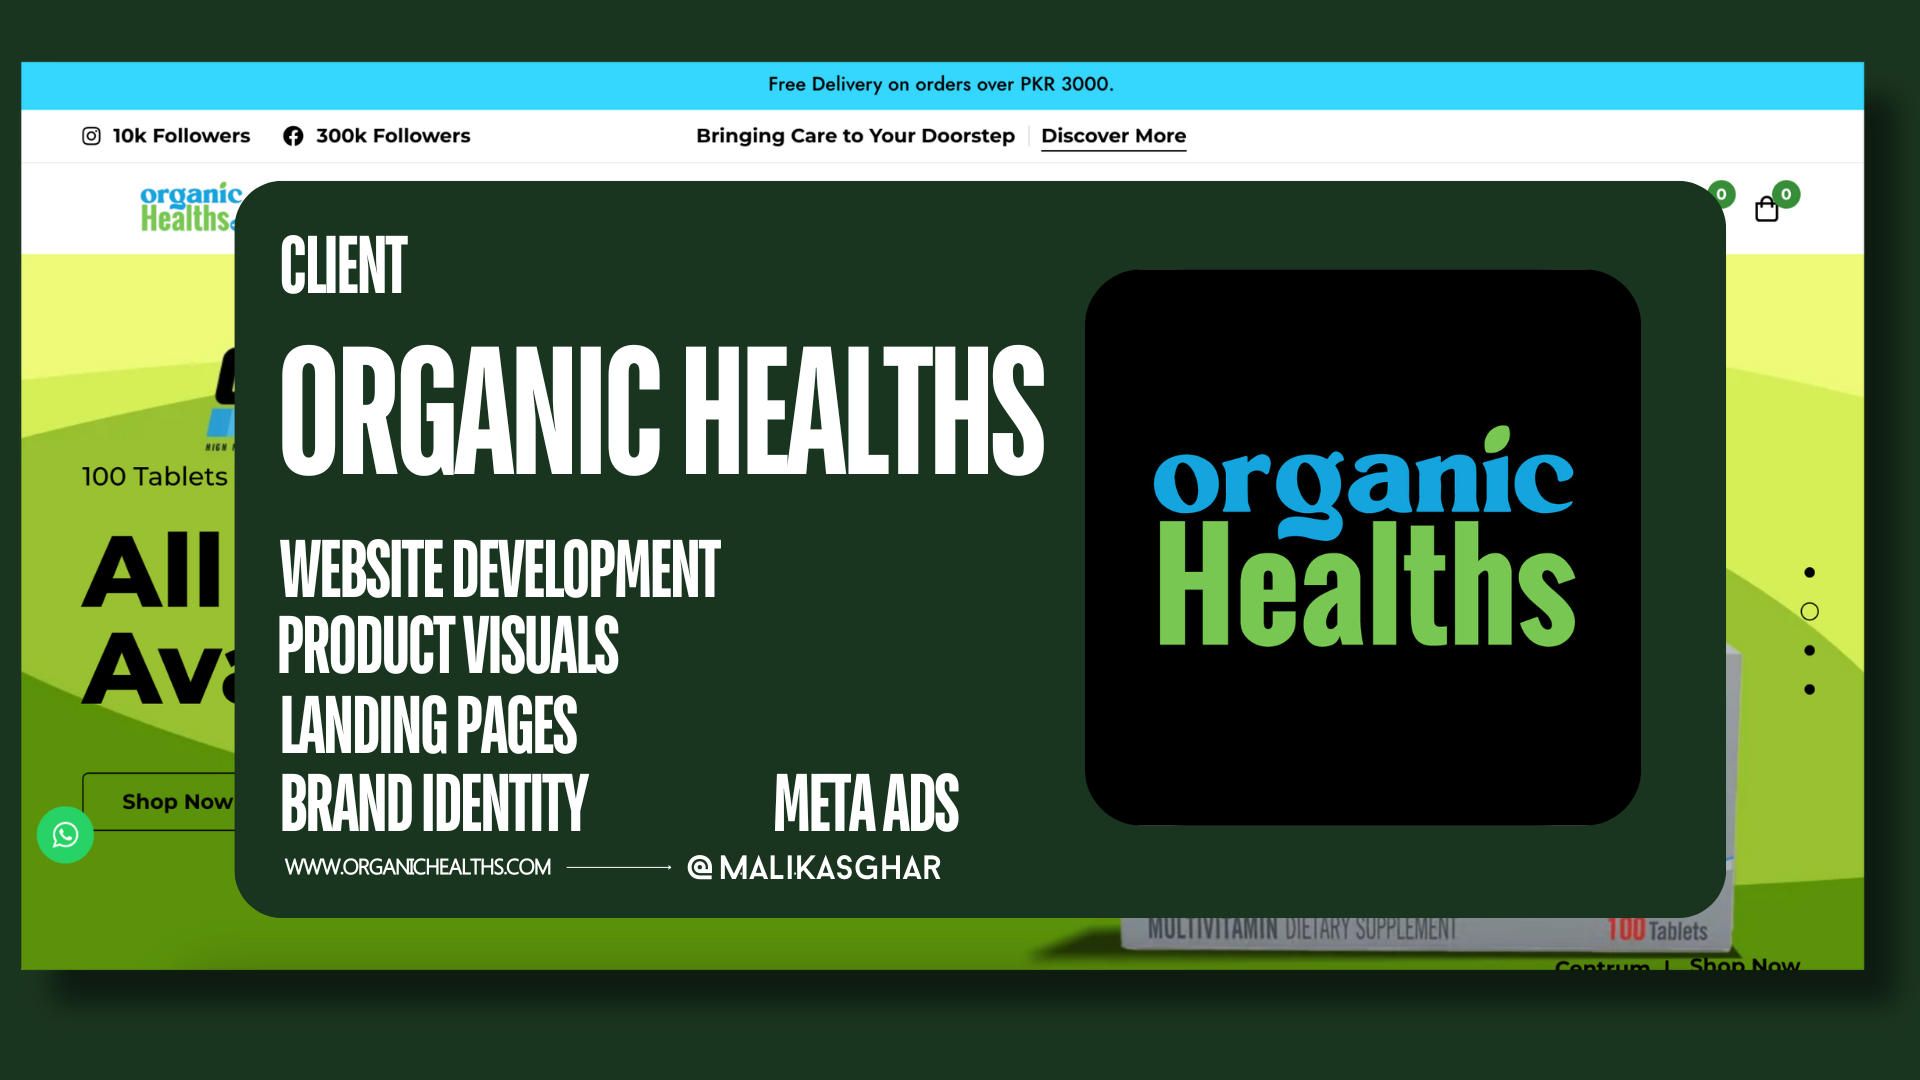Click the Free Delivery announcement banner
Viewport: 1920px width, 1080px height.
coord(940,85)
